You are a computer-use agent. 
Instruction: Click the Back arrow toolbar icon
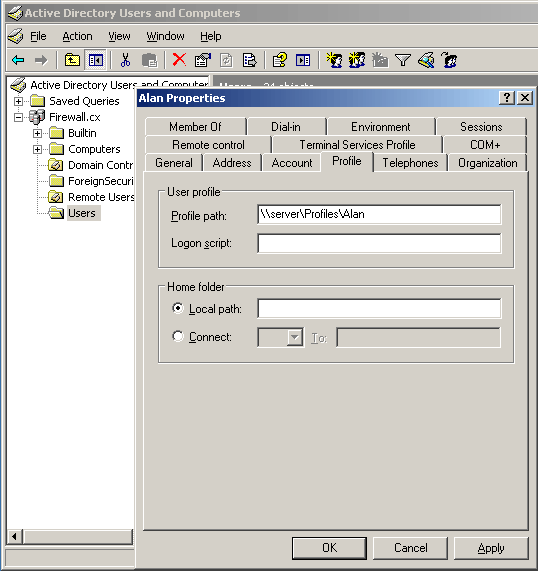coord(18,60)
